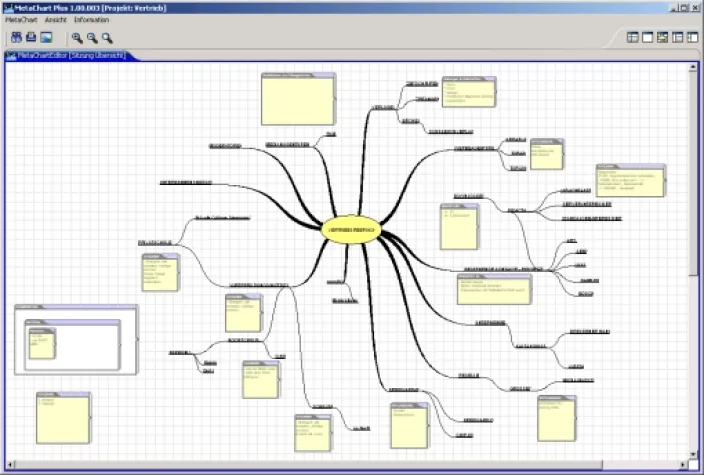This screenshot has height=475, width=704.
Task: Select the third layout icon at top right
Action: [662, 38]
